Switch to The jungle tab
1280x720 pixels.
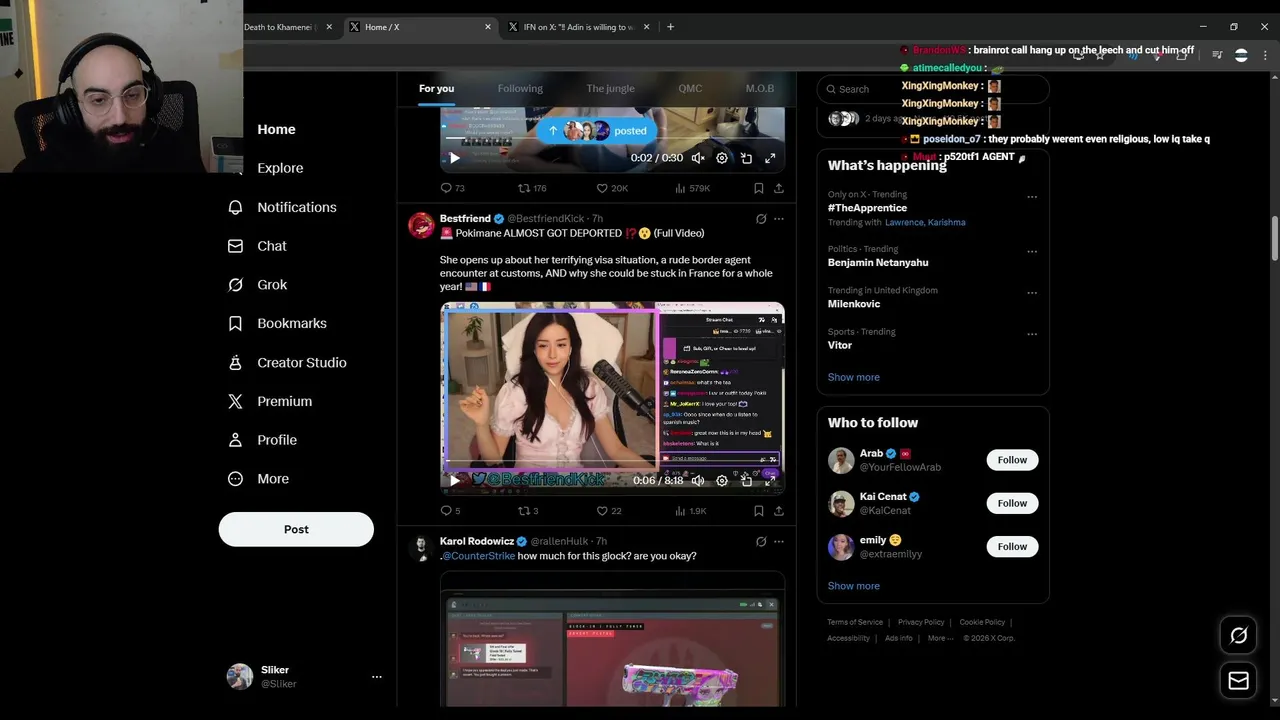click(x=610, y=89)
